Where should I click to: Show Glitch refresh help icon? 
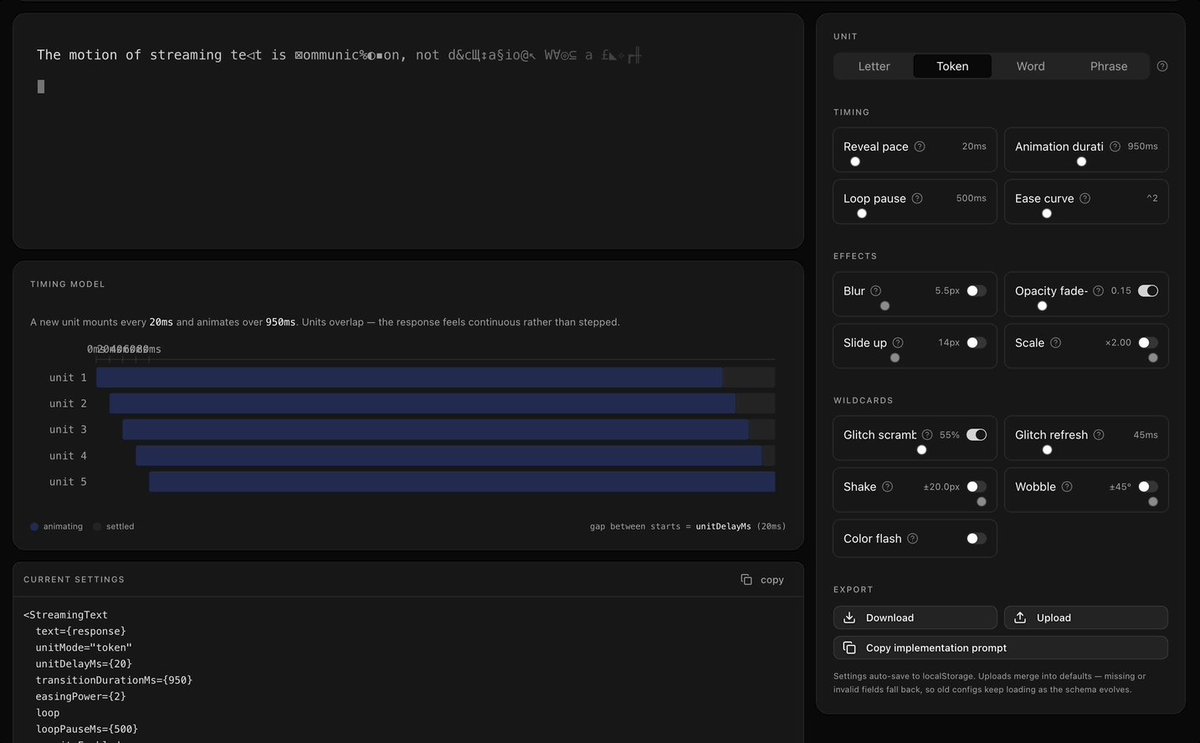1099,435
